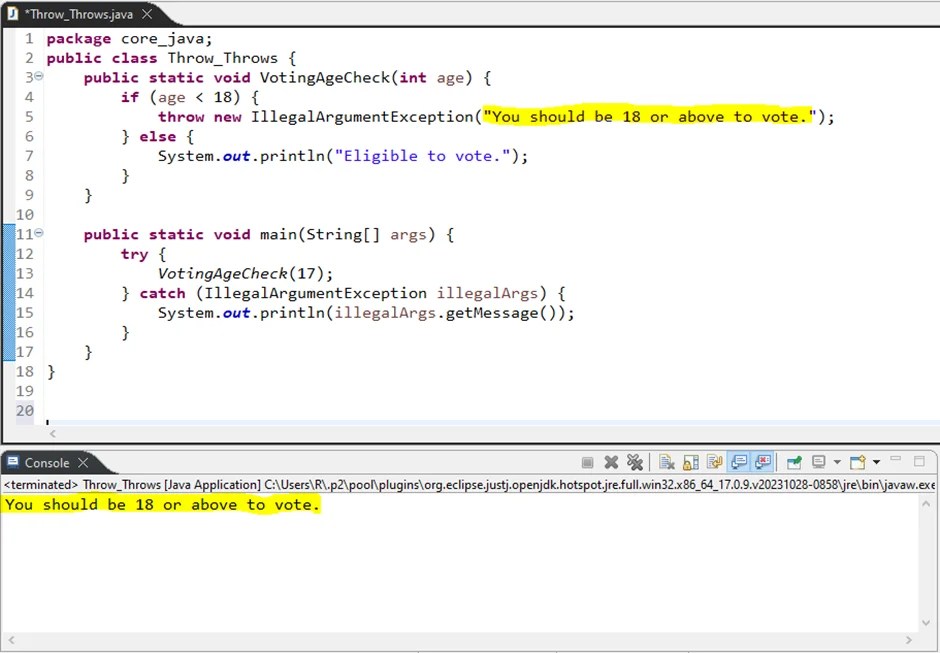Screen dimensions: 940x653
Task: Click highlighted string literal on line 5
Action: click(x=650, y=117)
